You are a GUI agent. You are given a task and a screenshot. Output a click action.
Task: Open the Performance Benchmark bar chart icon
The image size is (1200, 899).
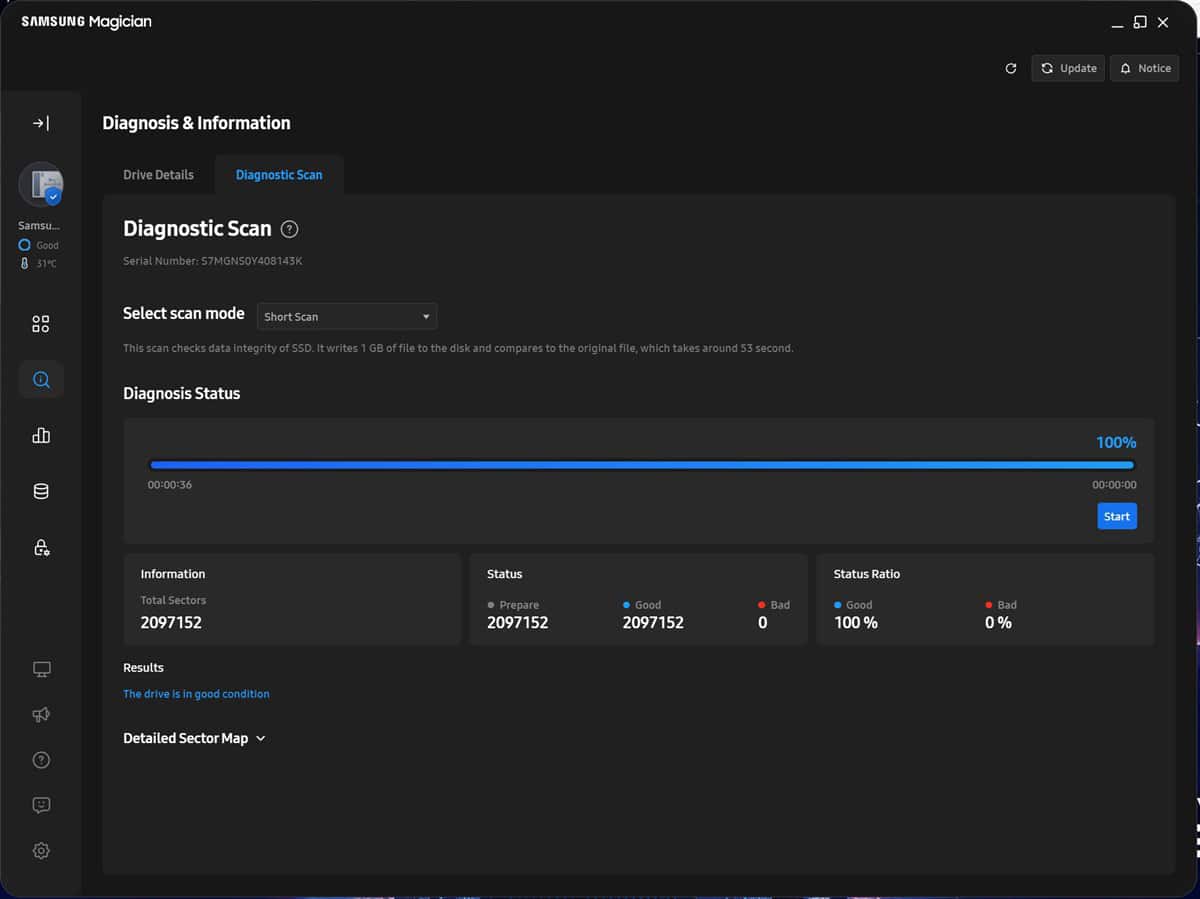click(40, 435)
